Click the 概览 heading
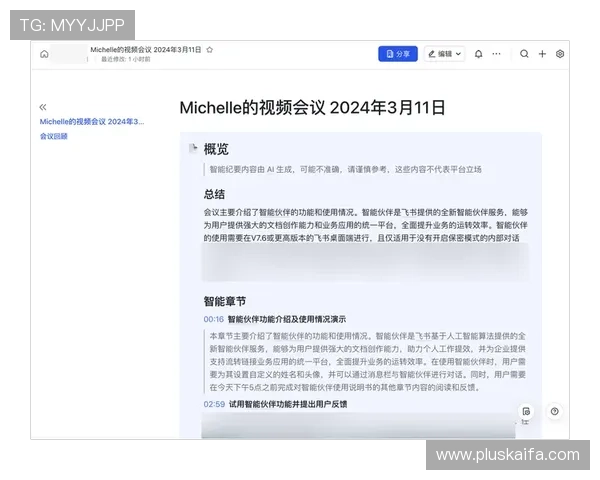This screenshot has width=600, height=480. tap(216, 149)
